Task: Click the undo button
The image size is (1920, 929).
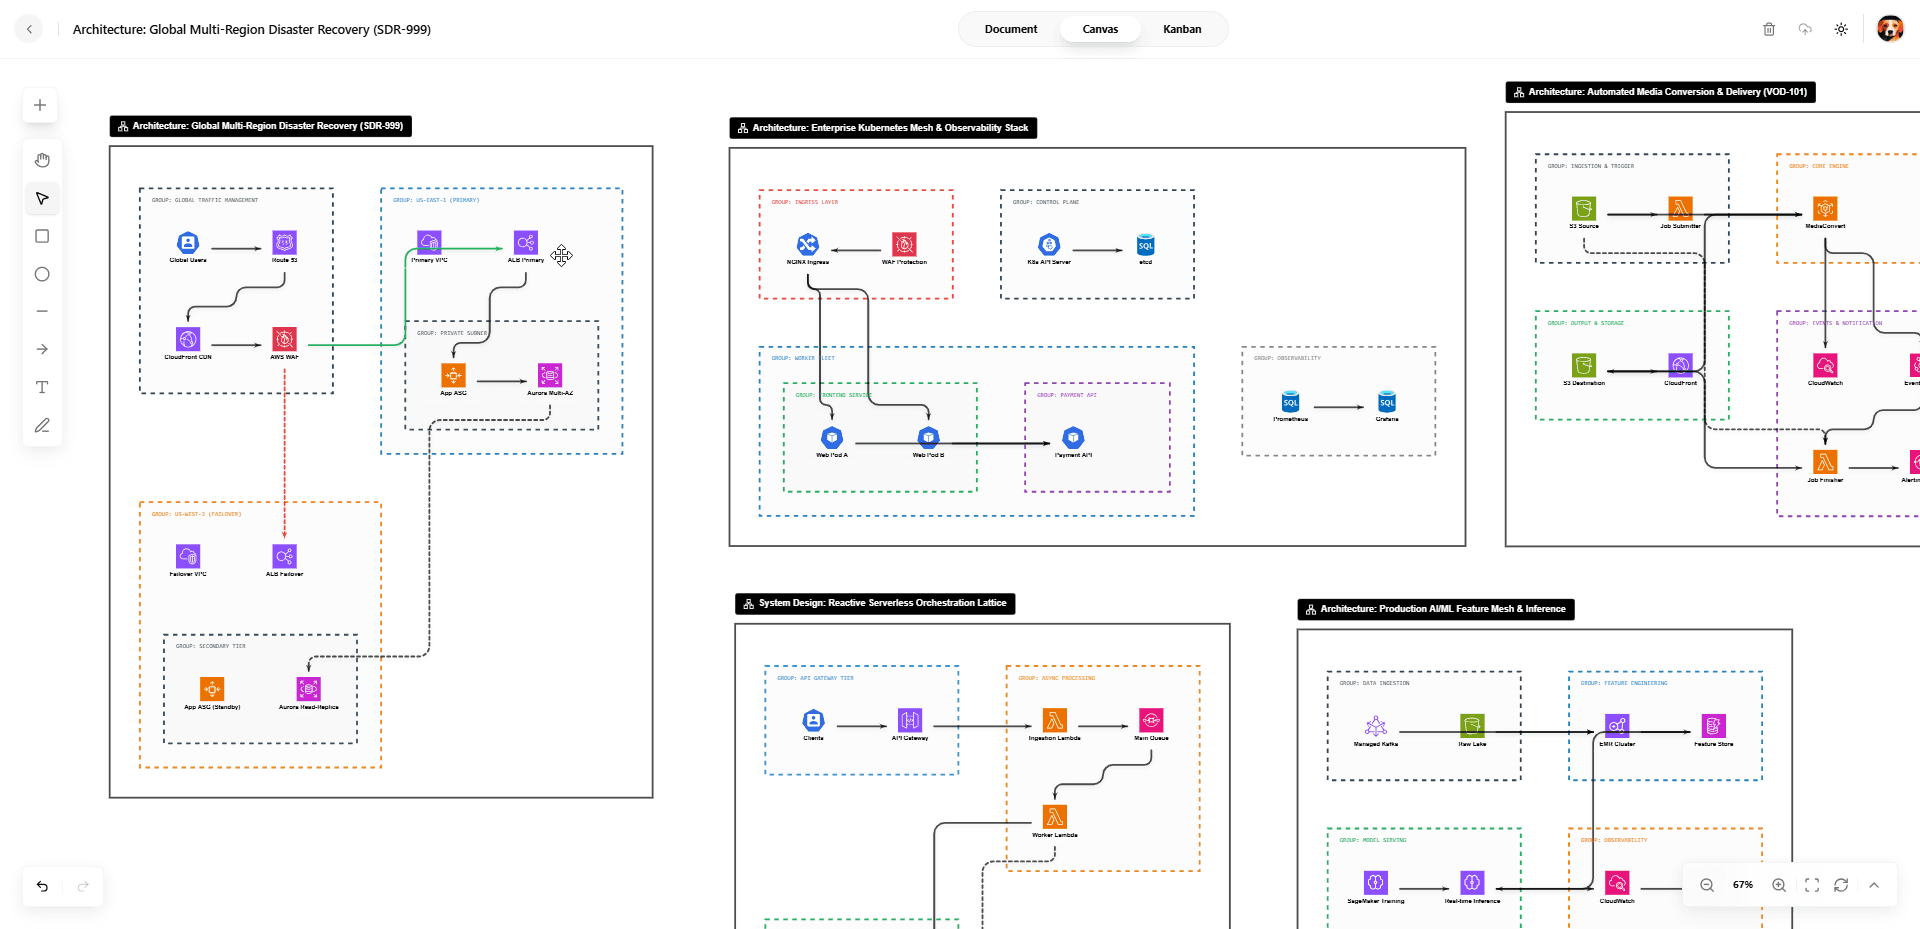Action: coord(42,886)
